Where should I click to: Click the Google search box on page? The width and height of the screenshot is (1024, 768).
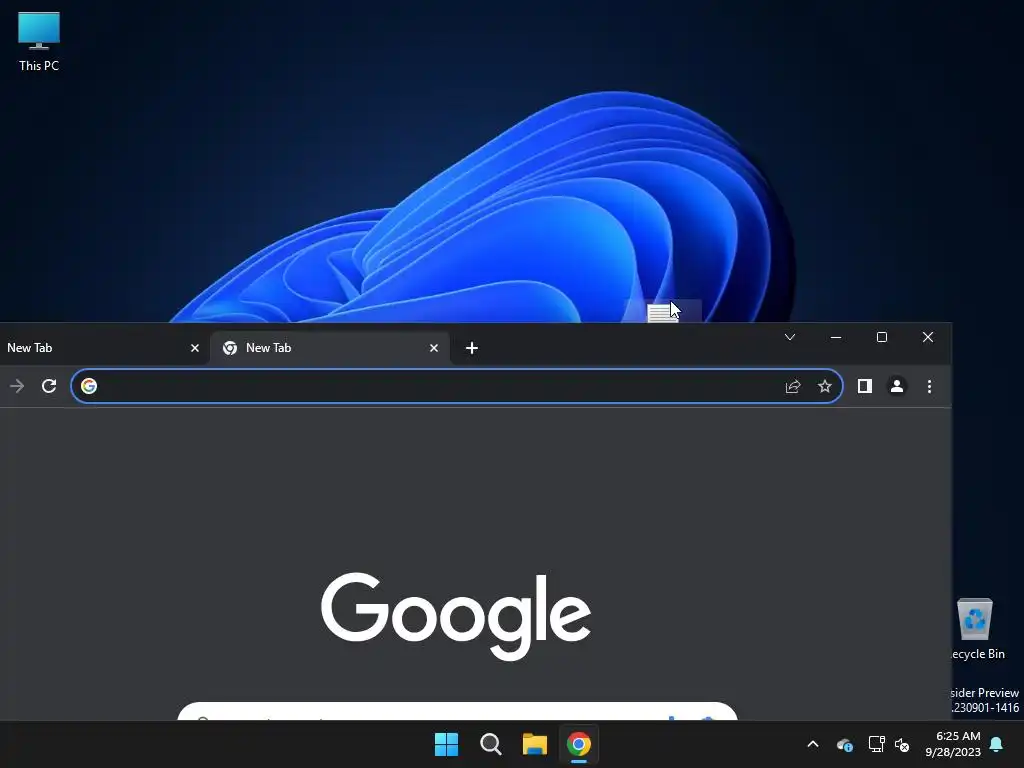pyautogui.click(x=457, y=711)
